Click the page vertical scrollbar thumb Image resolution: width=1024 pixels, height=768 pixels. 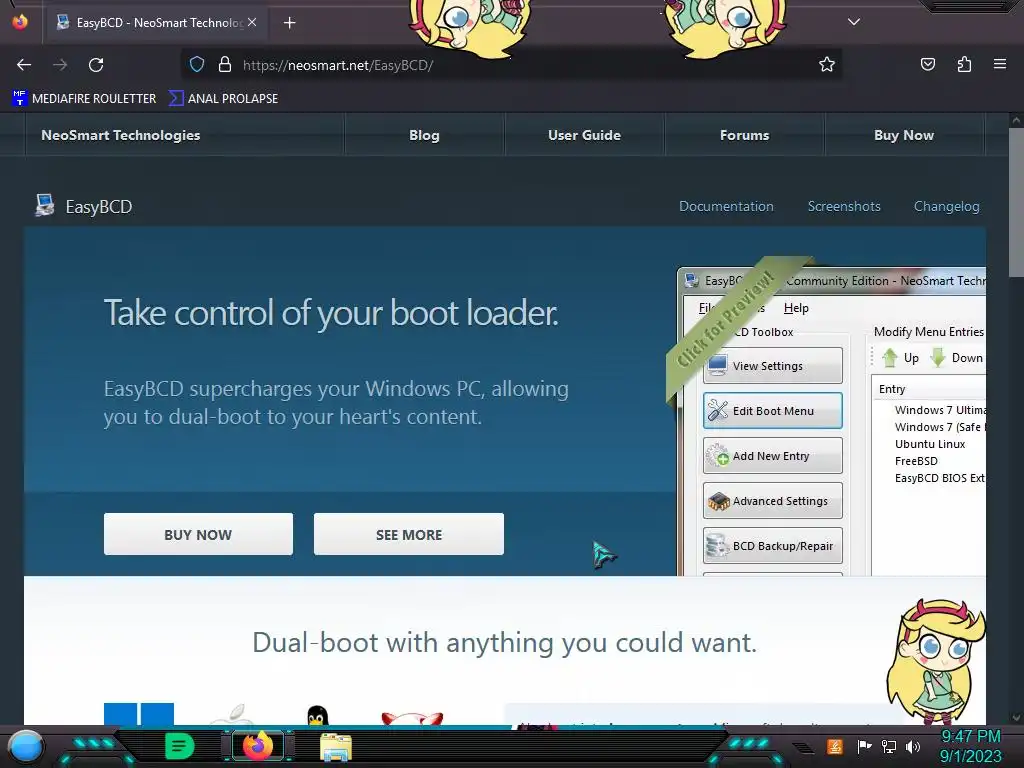pyautogui.click(x=1016, y=202)
